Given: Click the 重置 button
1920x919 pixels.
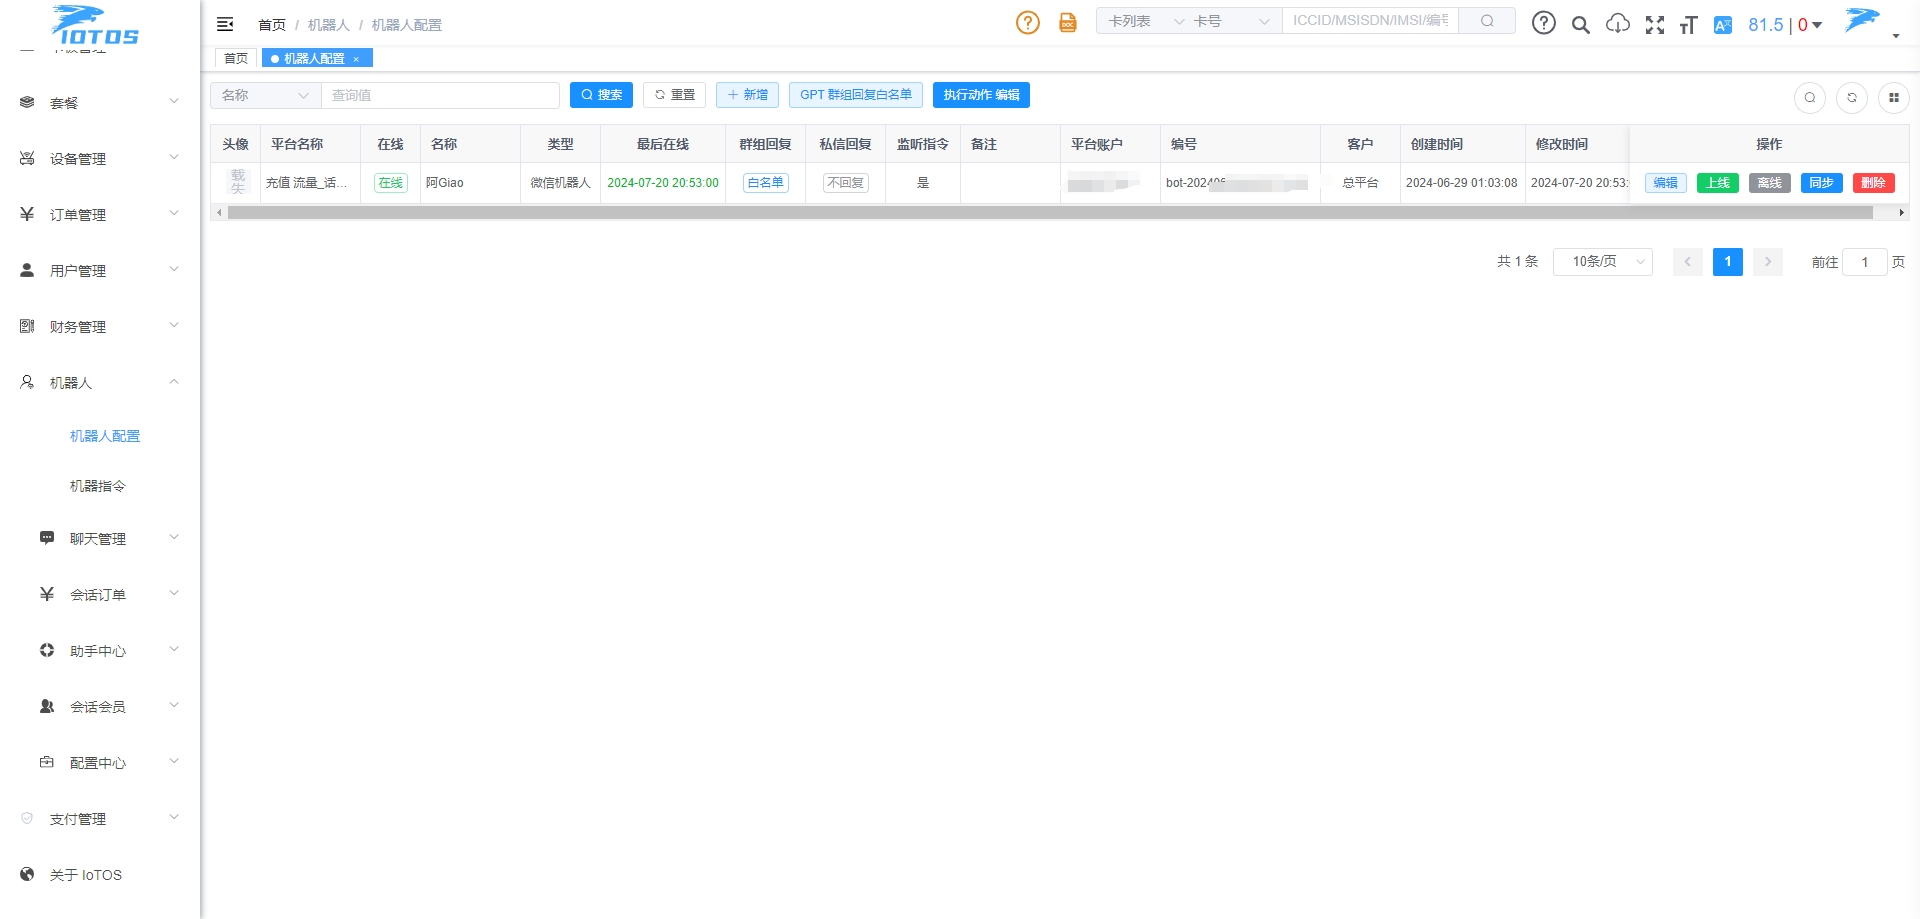Looking at the screenshot, I should tap(675, 95).
